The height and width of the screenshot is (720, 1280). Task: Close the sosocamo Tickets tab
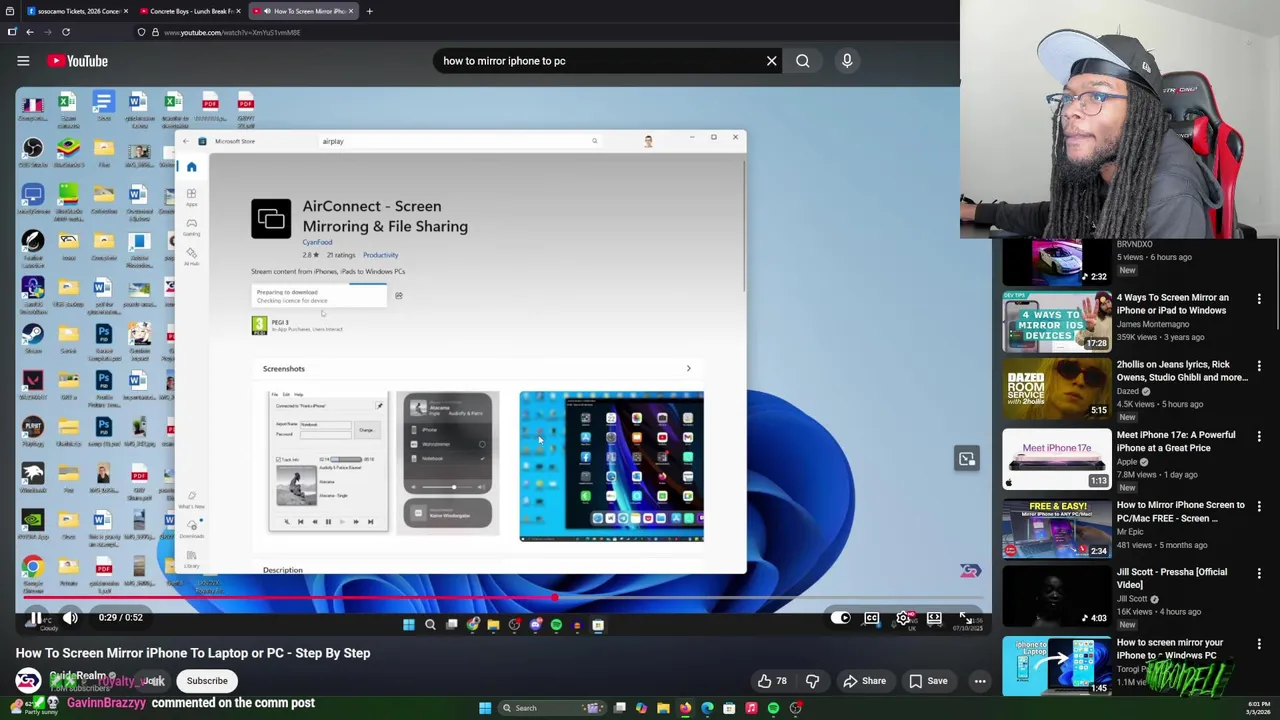click(125, 11)
